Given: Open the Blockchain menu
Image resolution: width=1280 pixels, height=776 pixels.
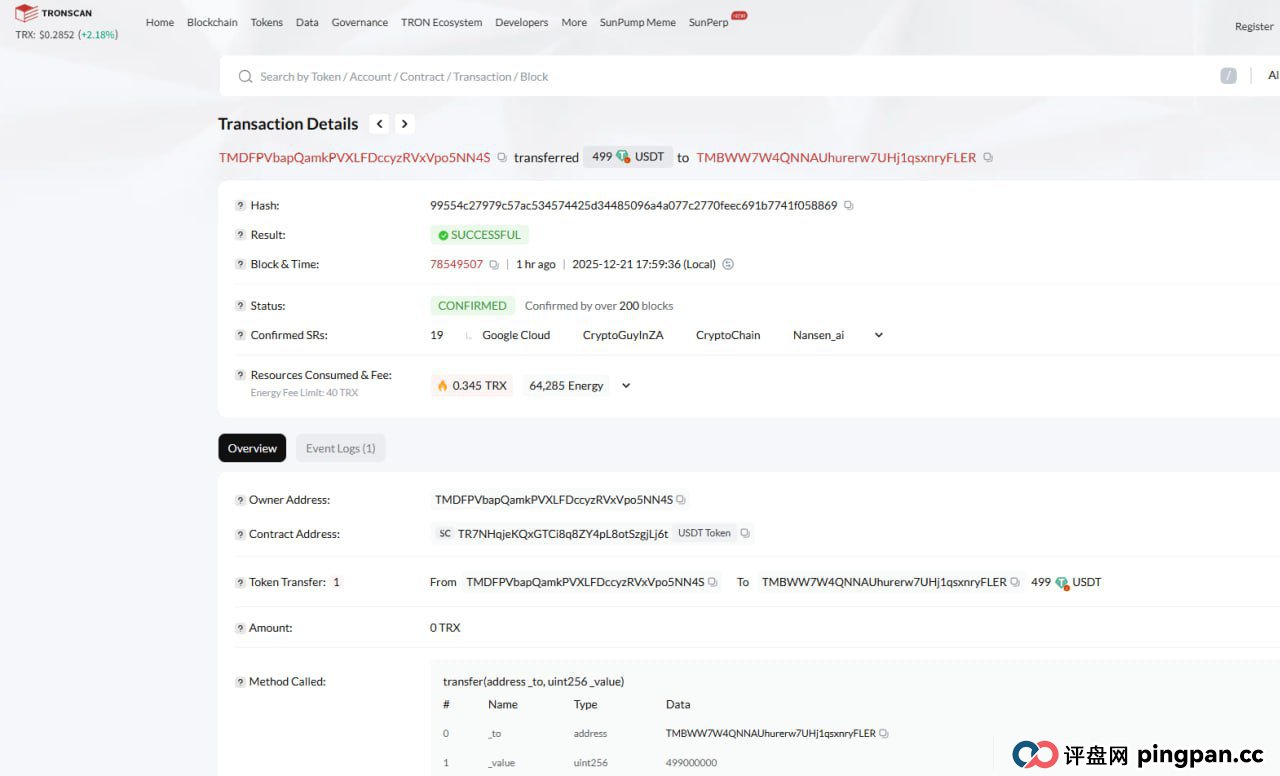Looking at the screenshot, I should point(212,22).
